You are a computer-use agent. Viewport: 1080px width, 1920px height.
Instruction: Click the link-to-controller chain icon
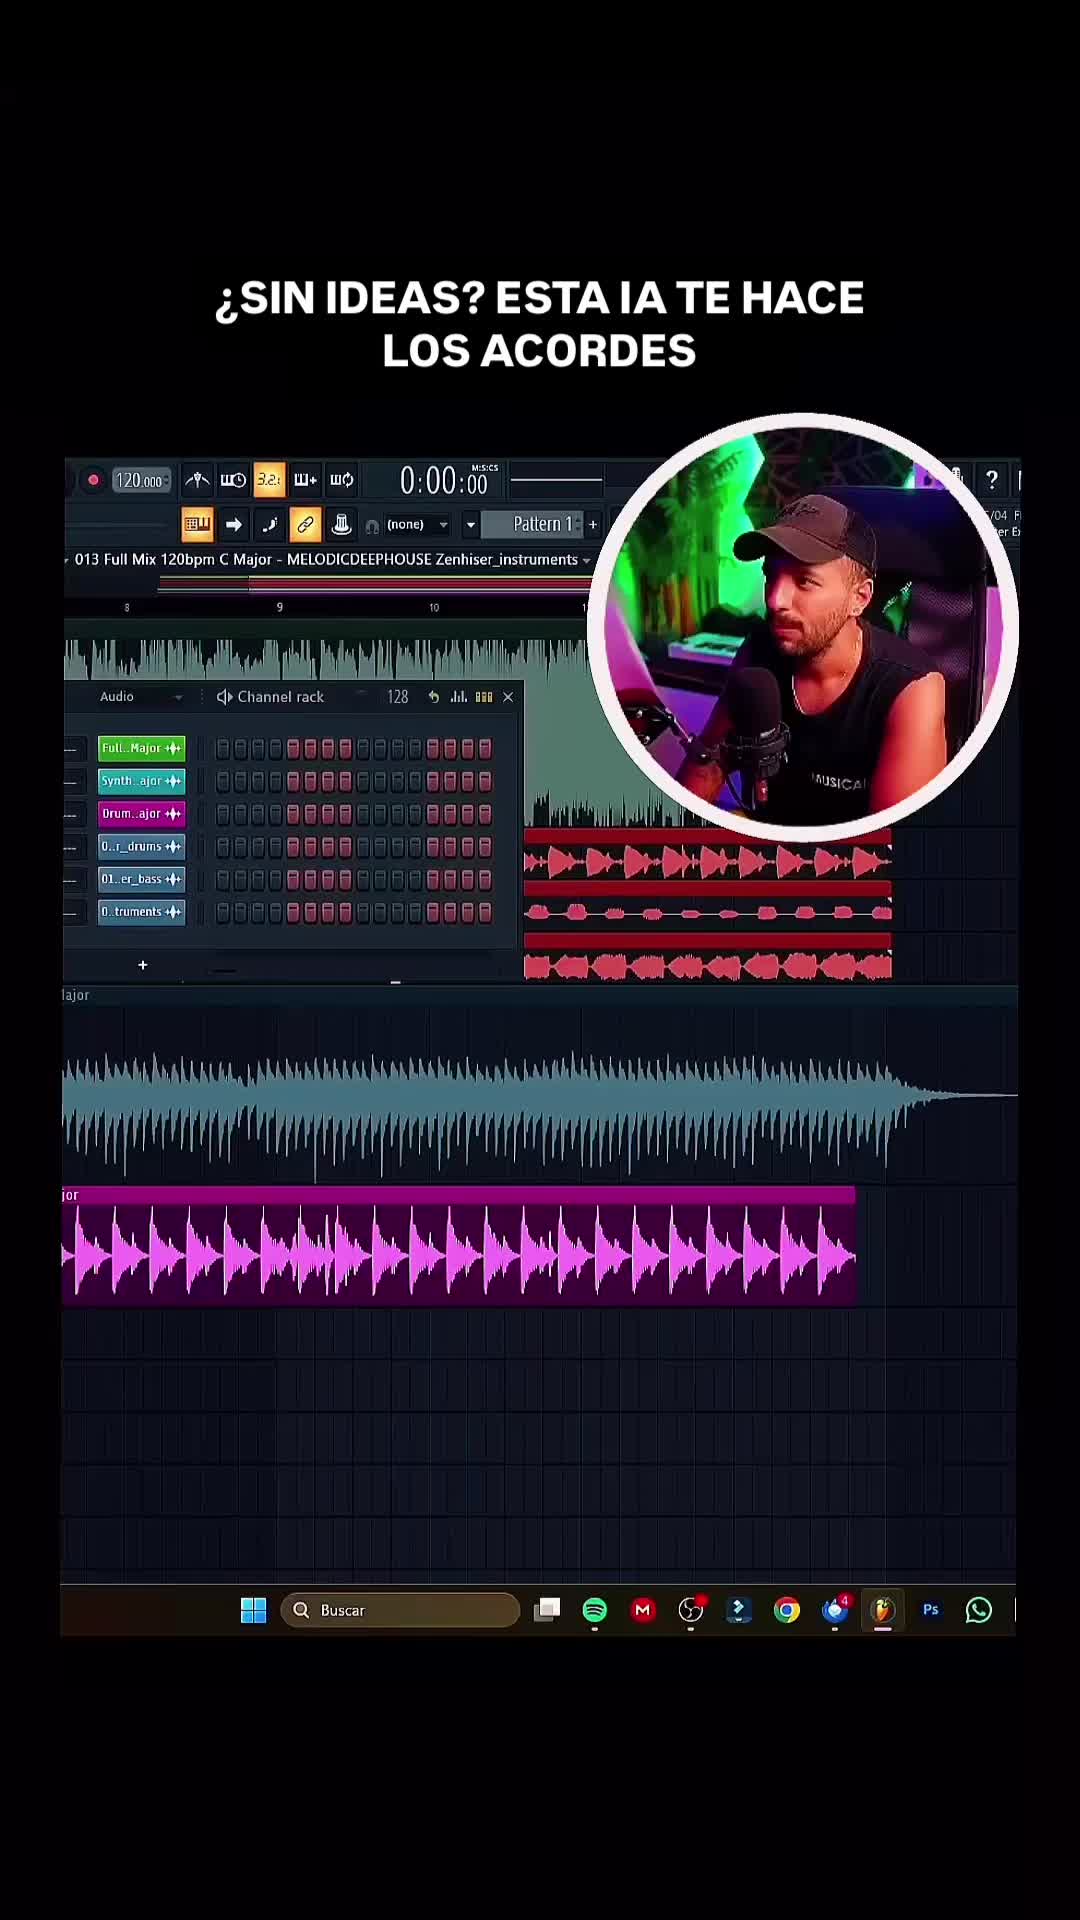[305, 524]
